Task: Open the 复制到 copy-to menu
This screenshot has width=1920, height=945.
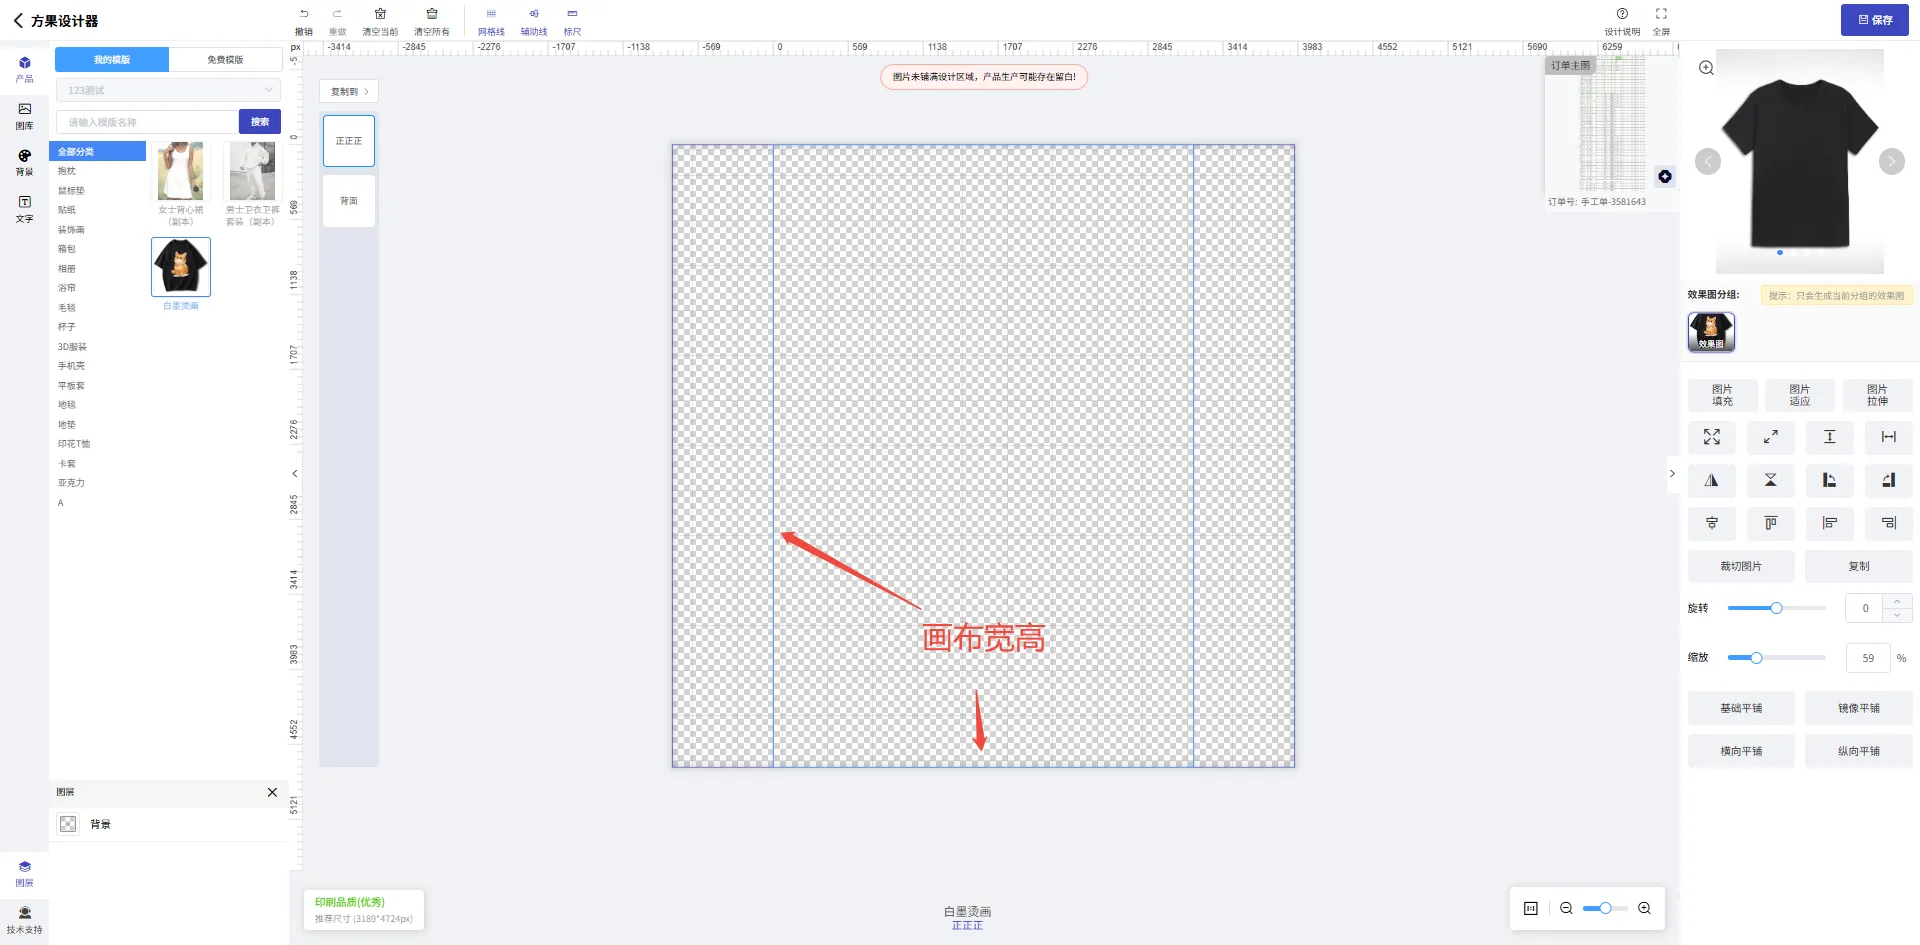Action: pos(349,91)
